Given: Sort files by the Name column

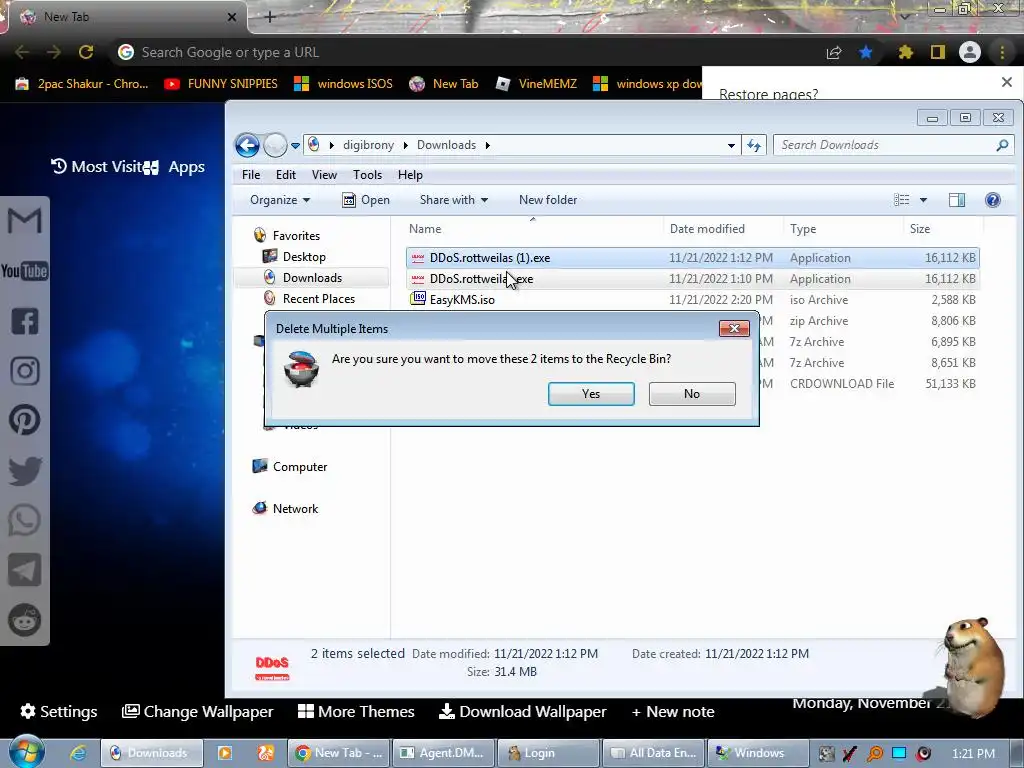Looking at the screenshot, I should click(534, 229).
